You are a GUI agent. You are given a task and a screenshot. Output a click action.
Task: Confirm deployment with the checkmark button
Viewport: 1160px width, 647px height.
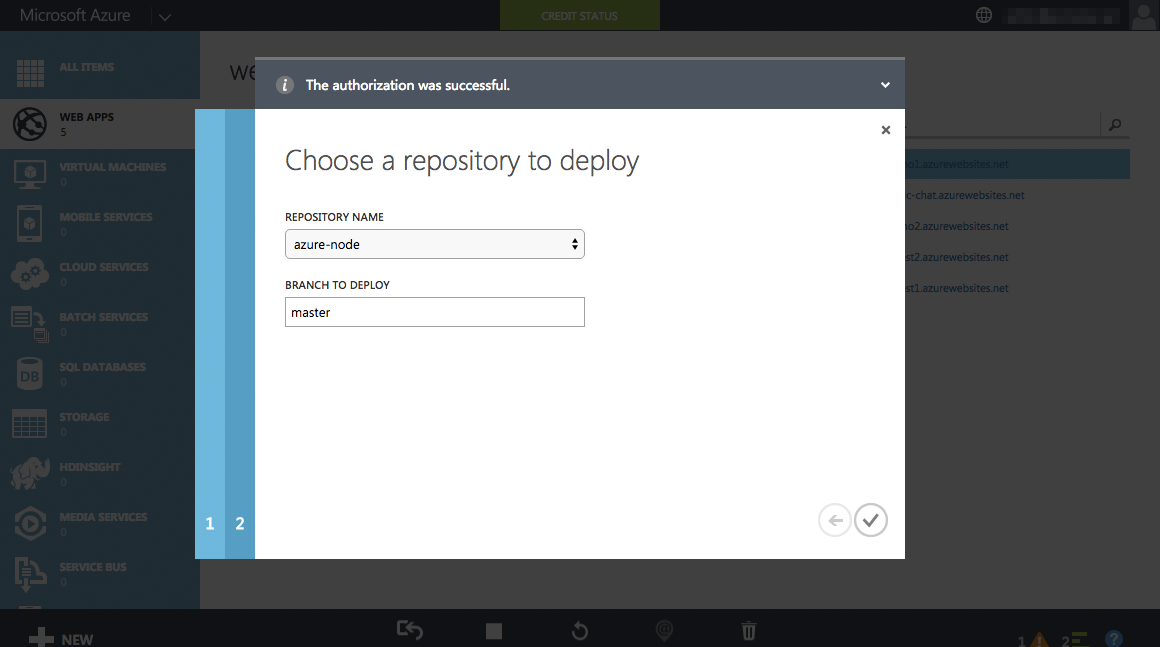pos(871,521)
